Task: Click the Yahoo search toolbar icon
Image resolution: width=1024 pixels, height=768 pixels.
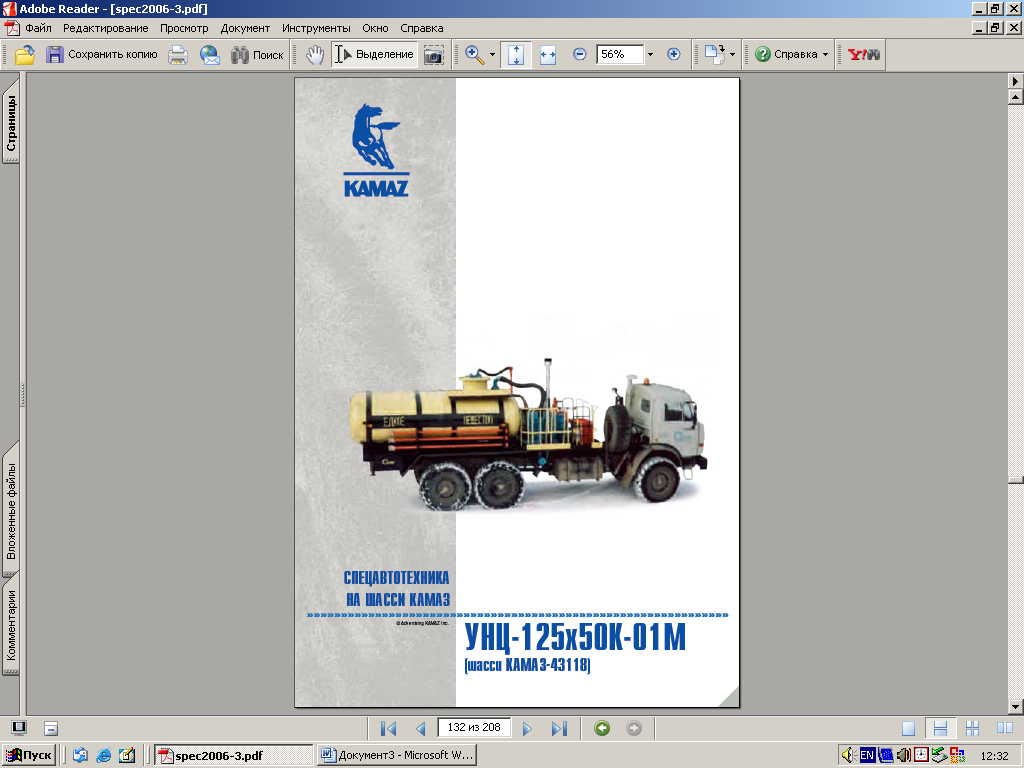Action: (863, 55)
